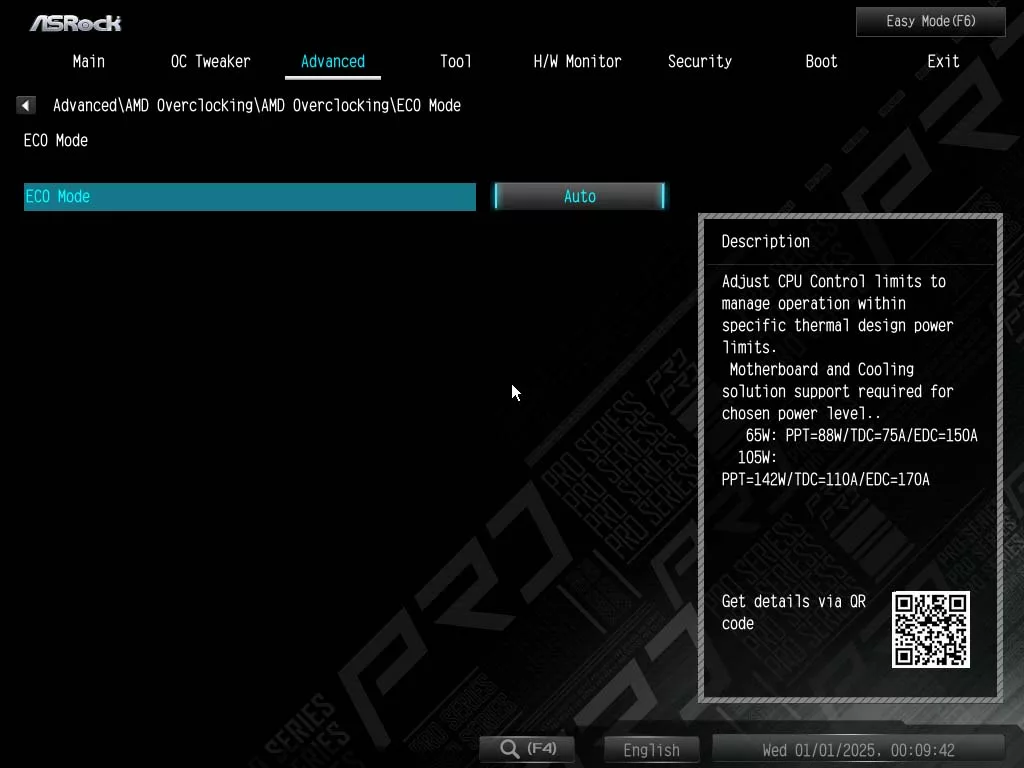Viewport: 1024px width, 768px height.
Task: Switch to Easy Mode (F6)
Action: click(930, 21)
